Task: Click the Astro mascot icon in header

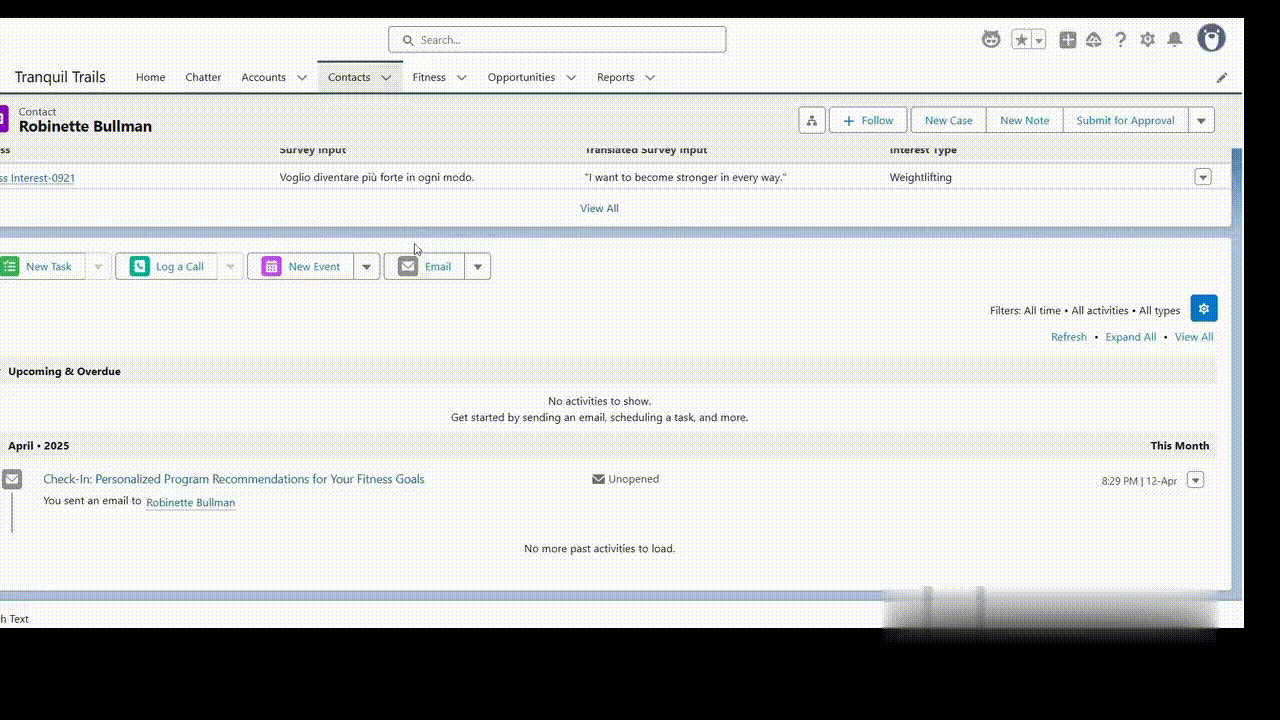Action: 991,39
